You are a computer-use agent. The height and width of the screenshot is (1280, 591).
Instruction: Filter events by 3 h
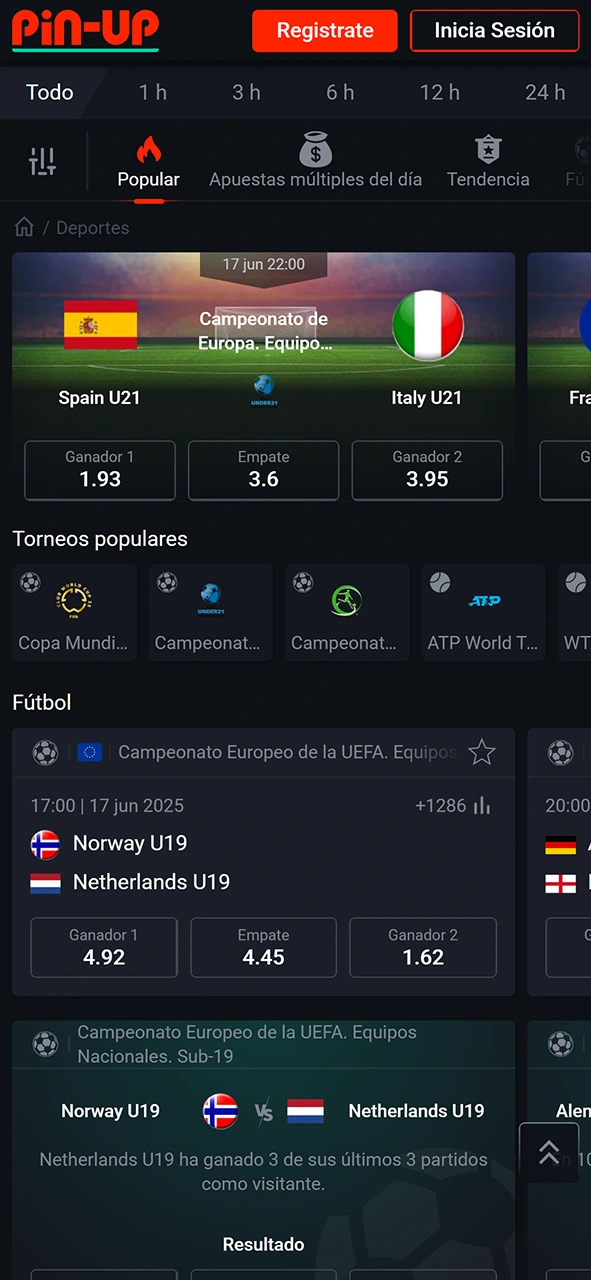(x=246, y=92)
